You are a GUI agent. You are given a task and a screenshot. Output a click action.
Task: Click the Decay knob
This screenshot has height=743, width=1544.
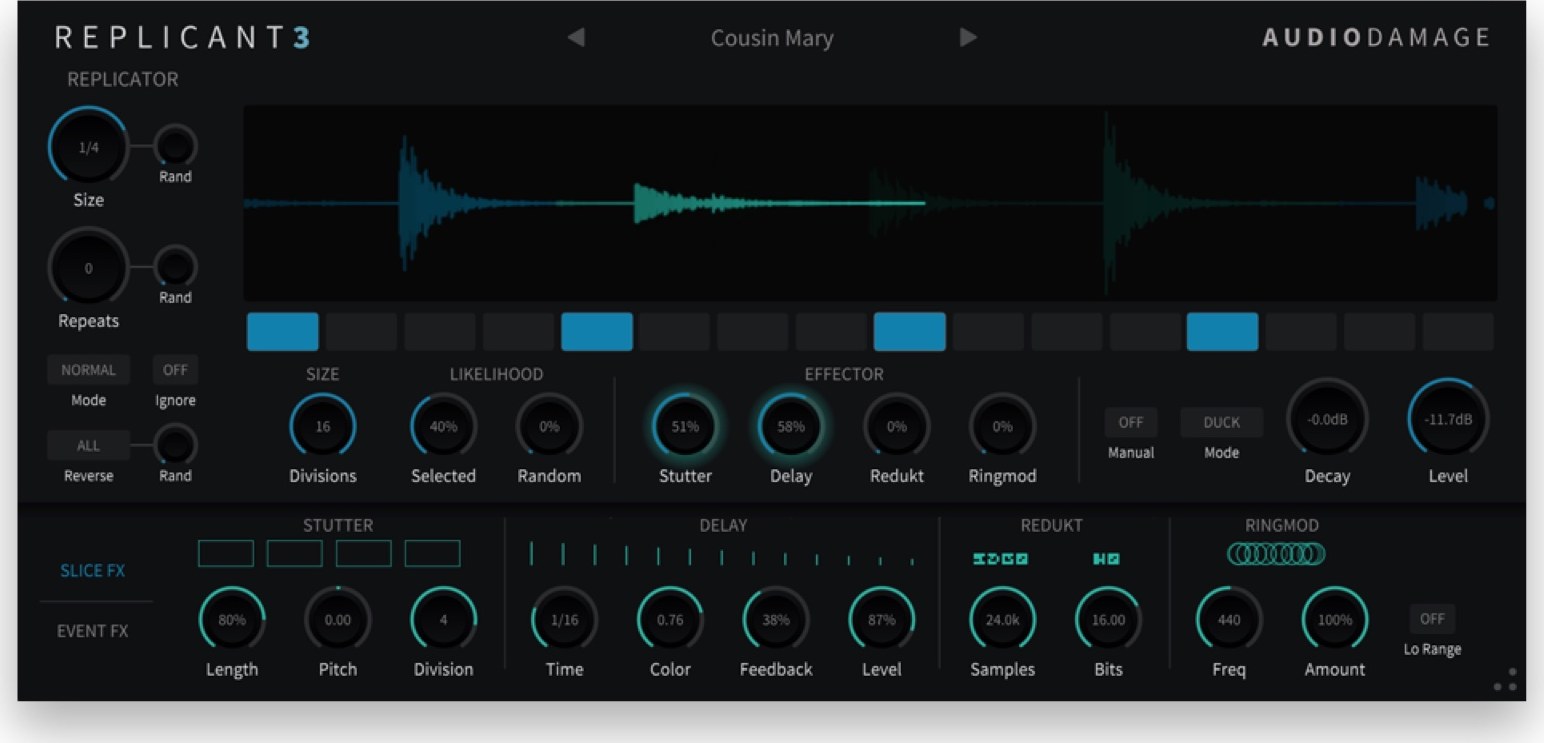1327,419
